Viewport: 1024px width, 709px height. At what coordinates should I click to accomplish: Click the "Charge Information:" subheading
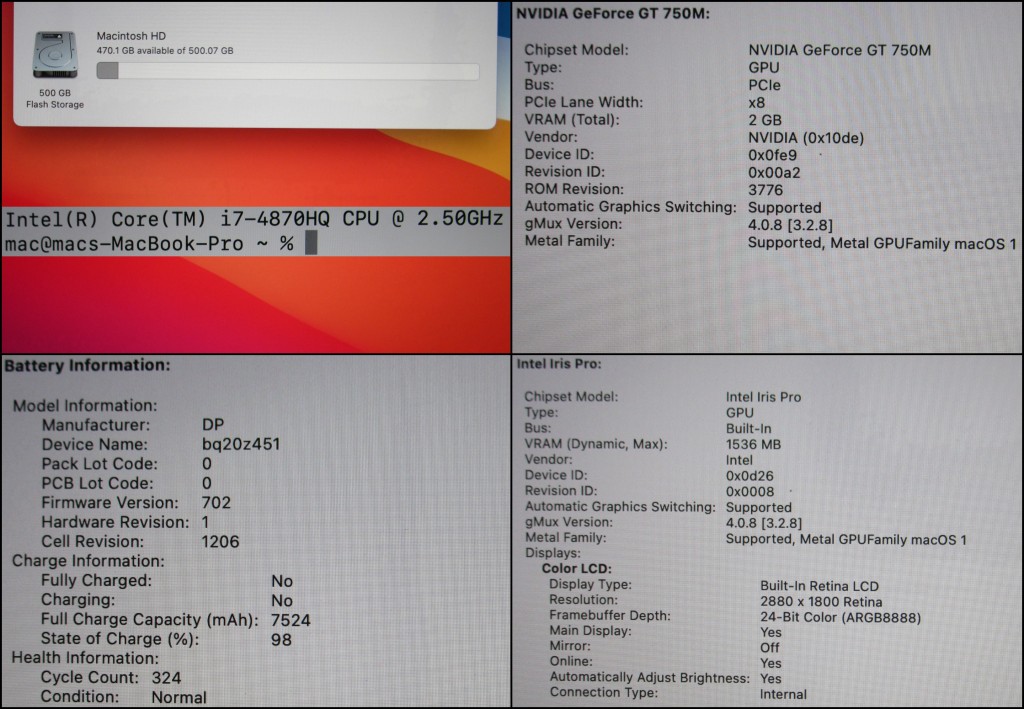click(x=88, y=561)
